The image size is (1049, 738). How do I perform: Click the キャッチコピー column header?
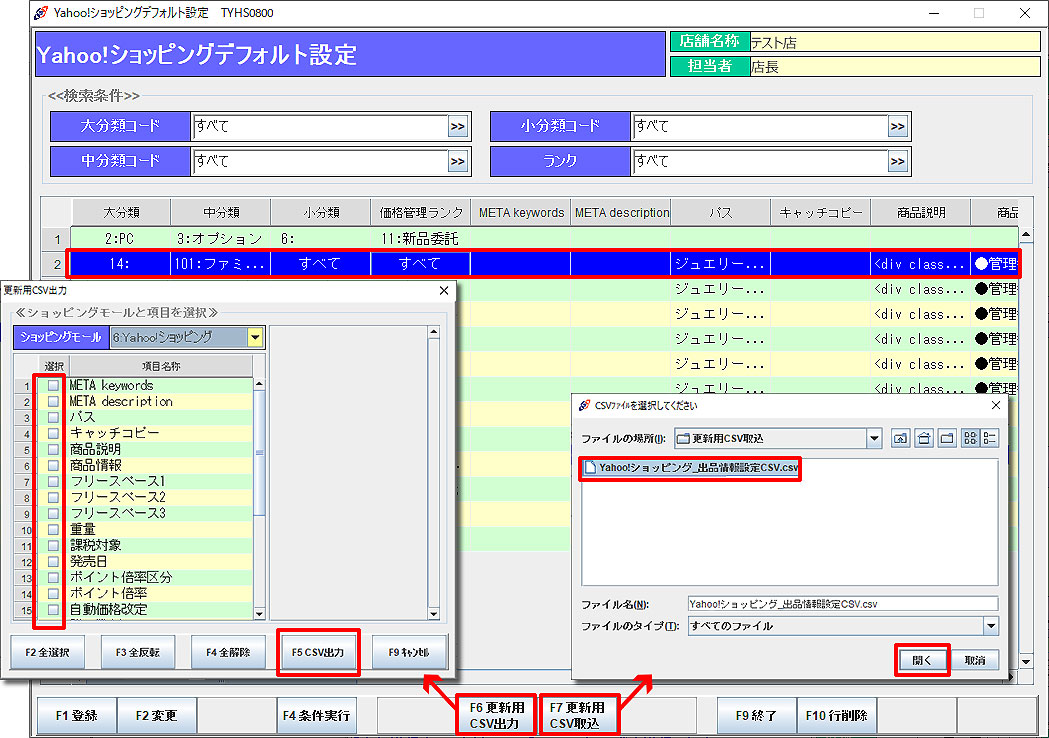pos(820,213)
